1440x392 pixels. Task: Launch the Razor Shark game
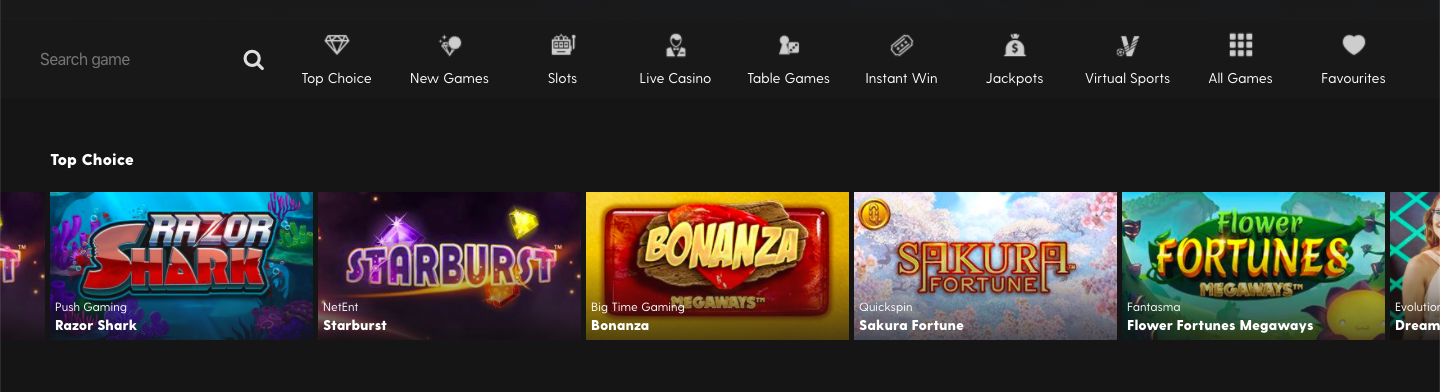tap(182, 266)
